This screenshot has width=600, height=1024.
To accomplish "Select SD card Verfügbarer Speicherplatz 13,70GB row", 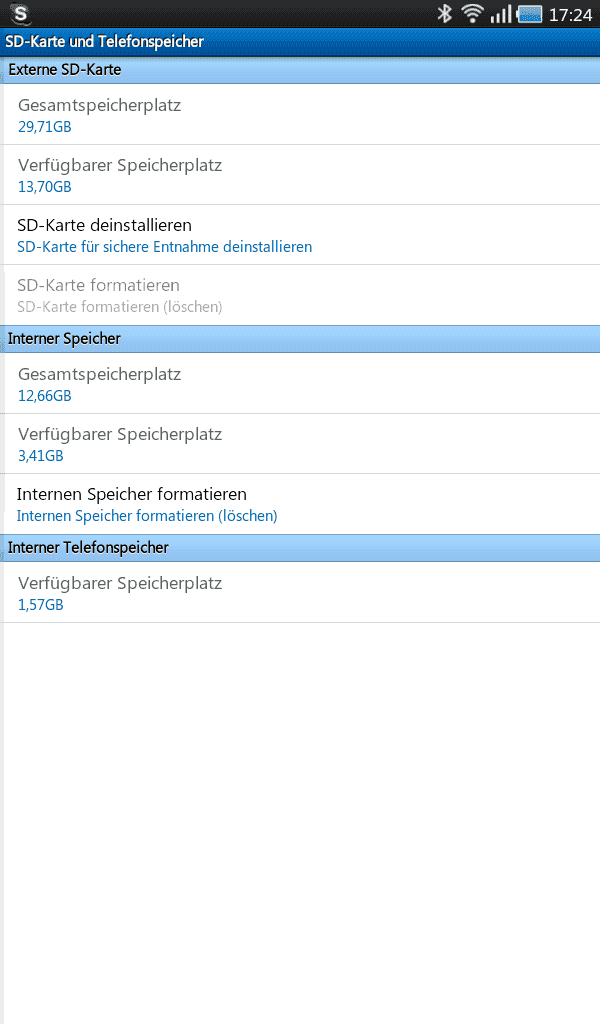I will (x=300, y=175).
